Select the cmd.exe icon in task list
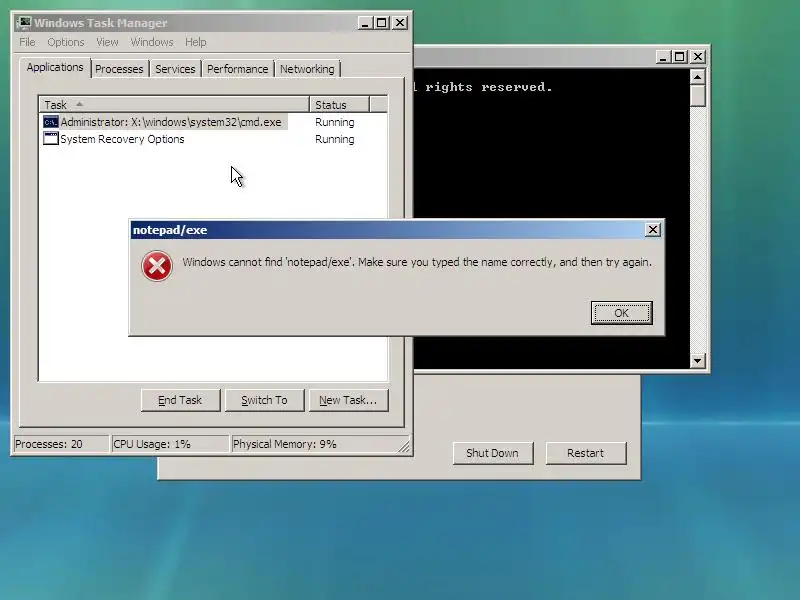 tap(51, 122)
